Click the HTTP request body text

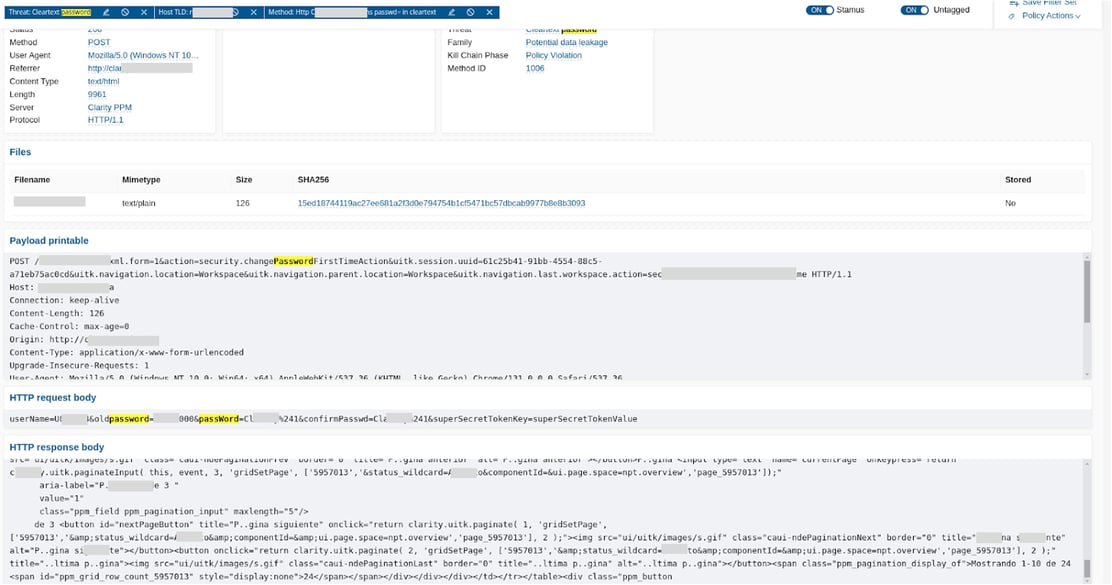point(323,419)
